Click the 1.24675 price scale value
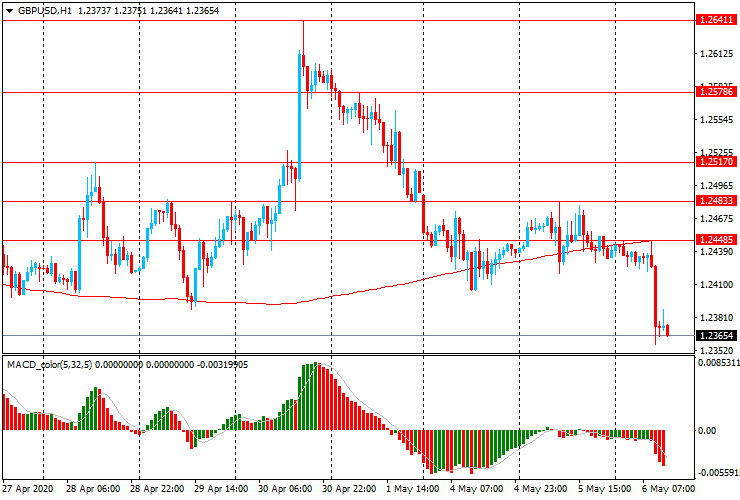Viewport: 740px width, 500px height. coord(716,219)
